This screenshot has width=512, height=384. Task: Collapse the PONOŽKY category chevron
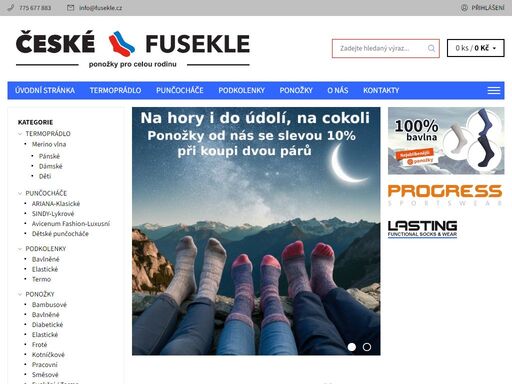pyautogui.click(x=20, y=294)
